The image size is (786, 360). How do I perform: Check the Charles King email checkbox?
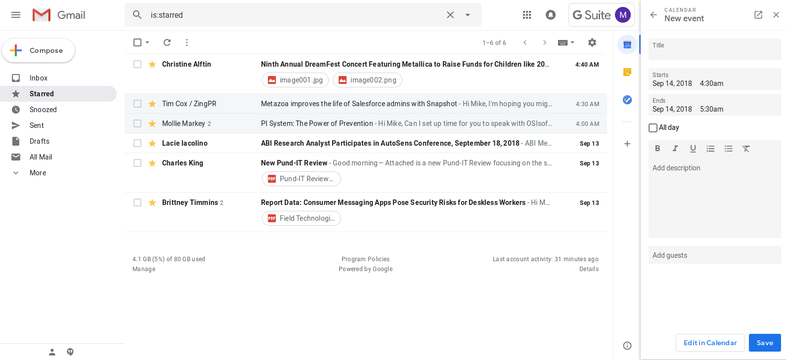[x=137, y=163]
